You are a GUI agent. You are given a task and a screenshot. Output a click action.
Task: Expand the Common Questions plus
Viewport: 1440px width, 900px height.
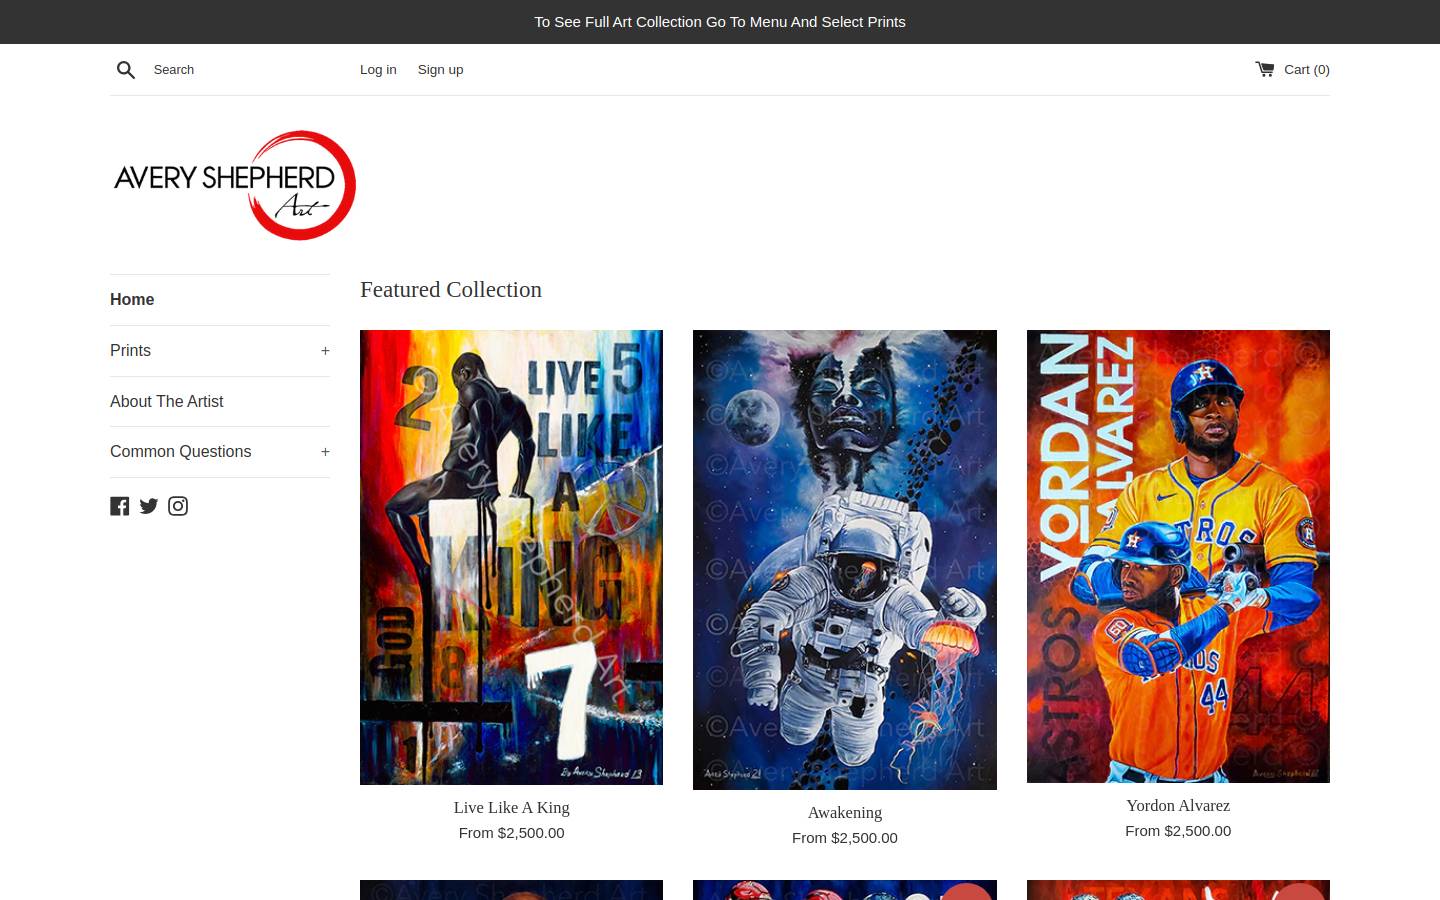[325, 452]
